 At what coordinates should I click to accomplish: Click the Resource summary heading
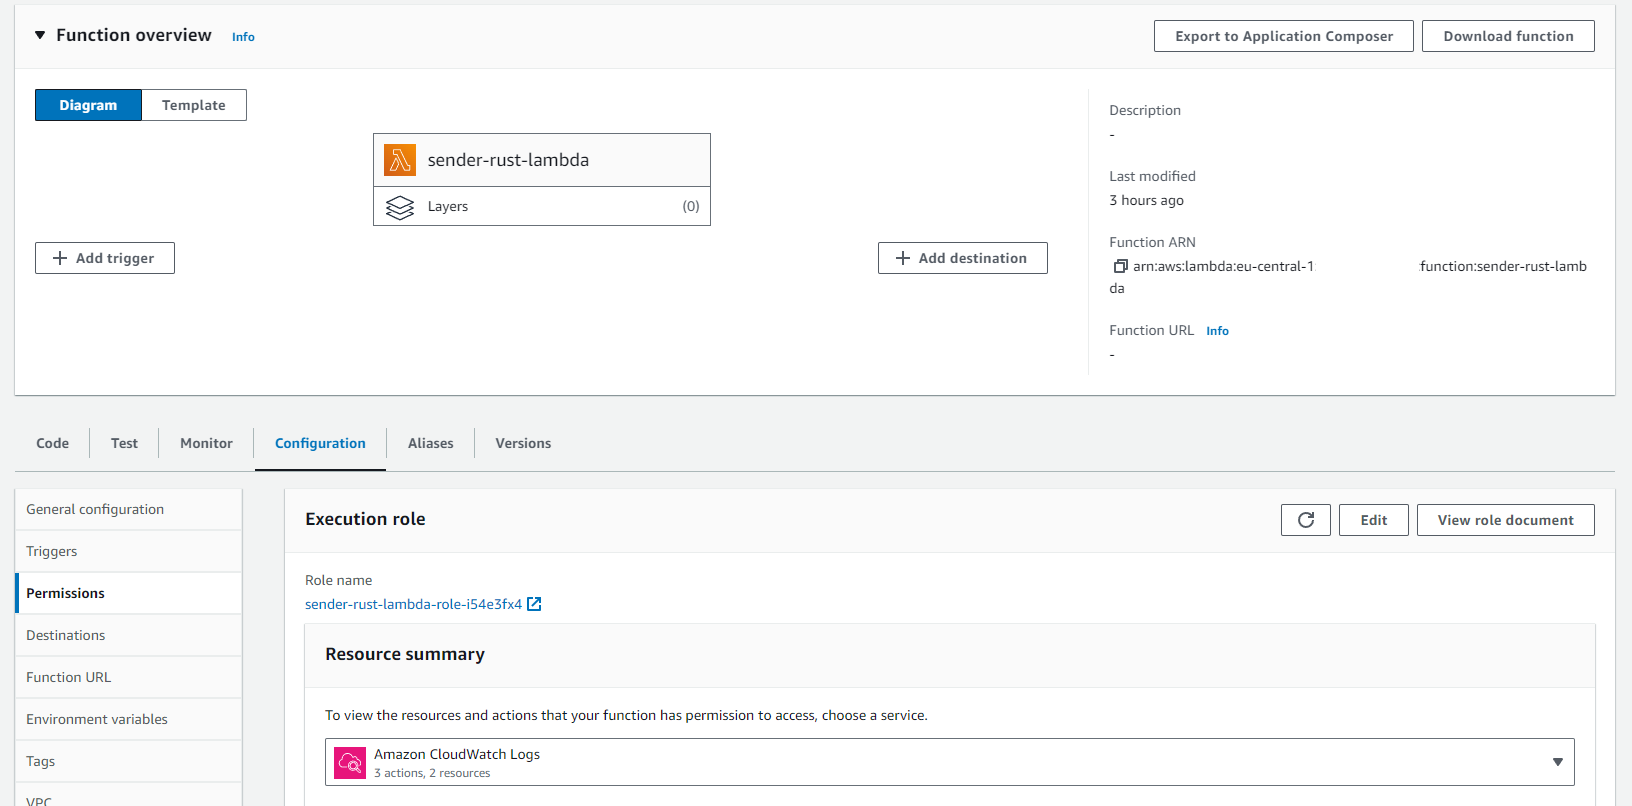point(405,654)
